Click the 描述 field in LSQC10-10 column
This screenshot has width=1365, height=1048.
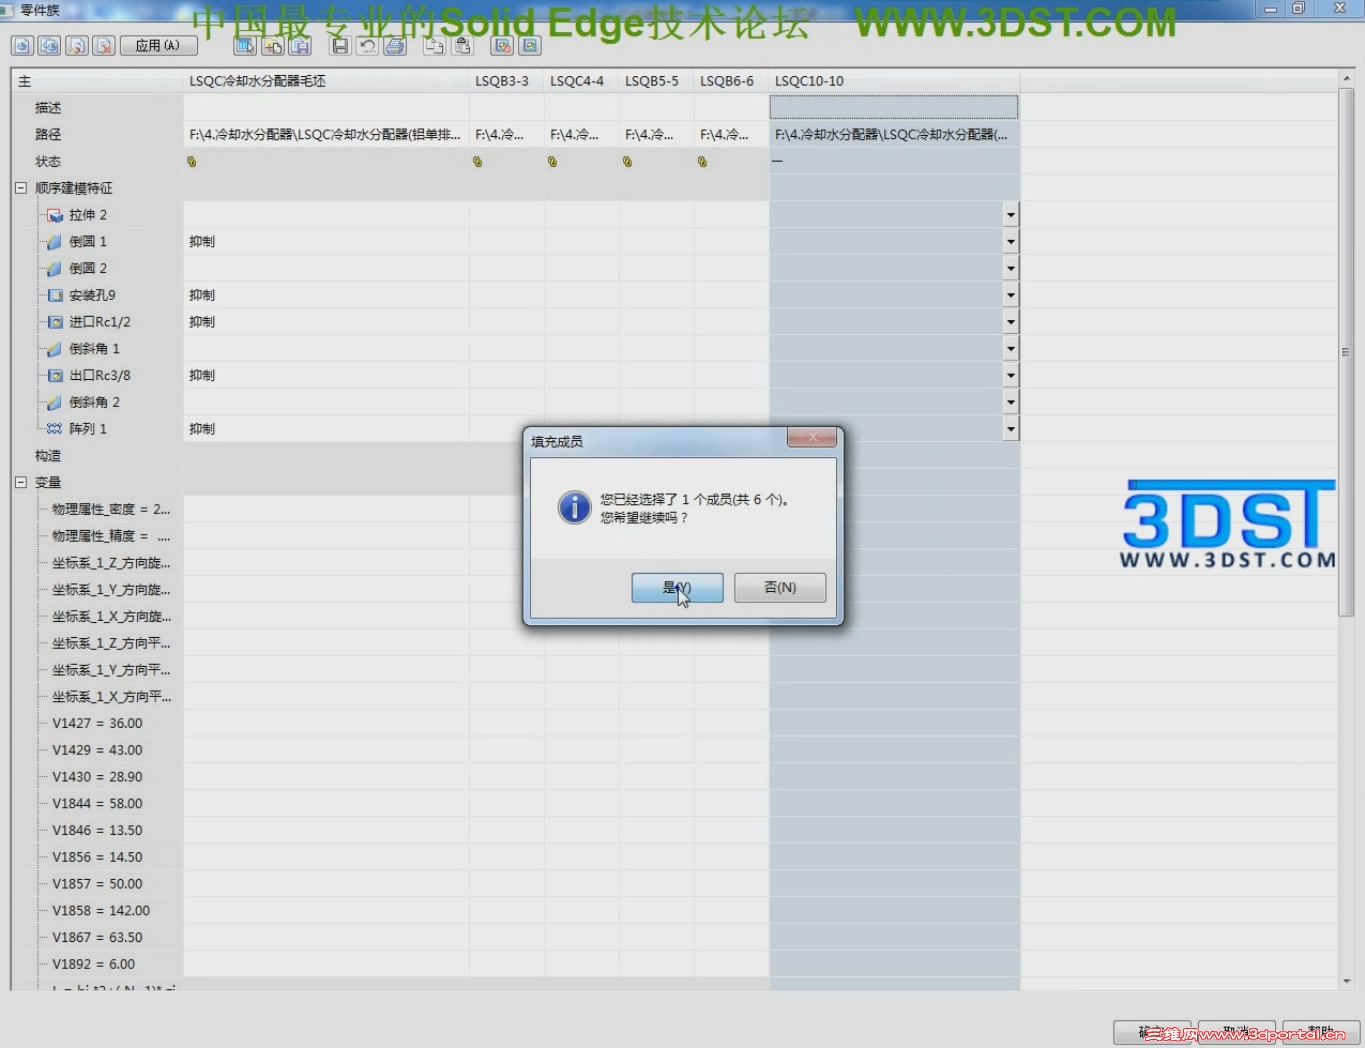click(x=894, y=107)
